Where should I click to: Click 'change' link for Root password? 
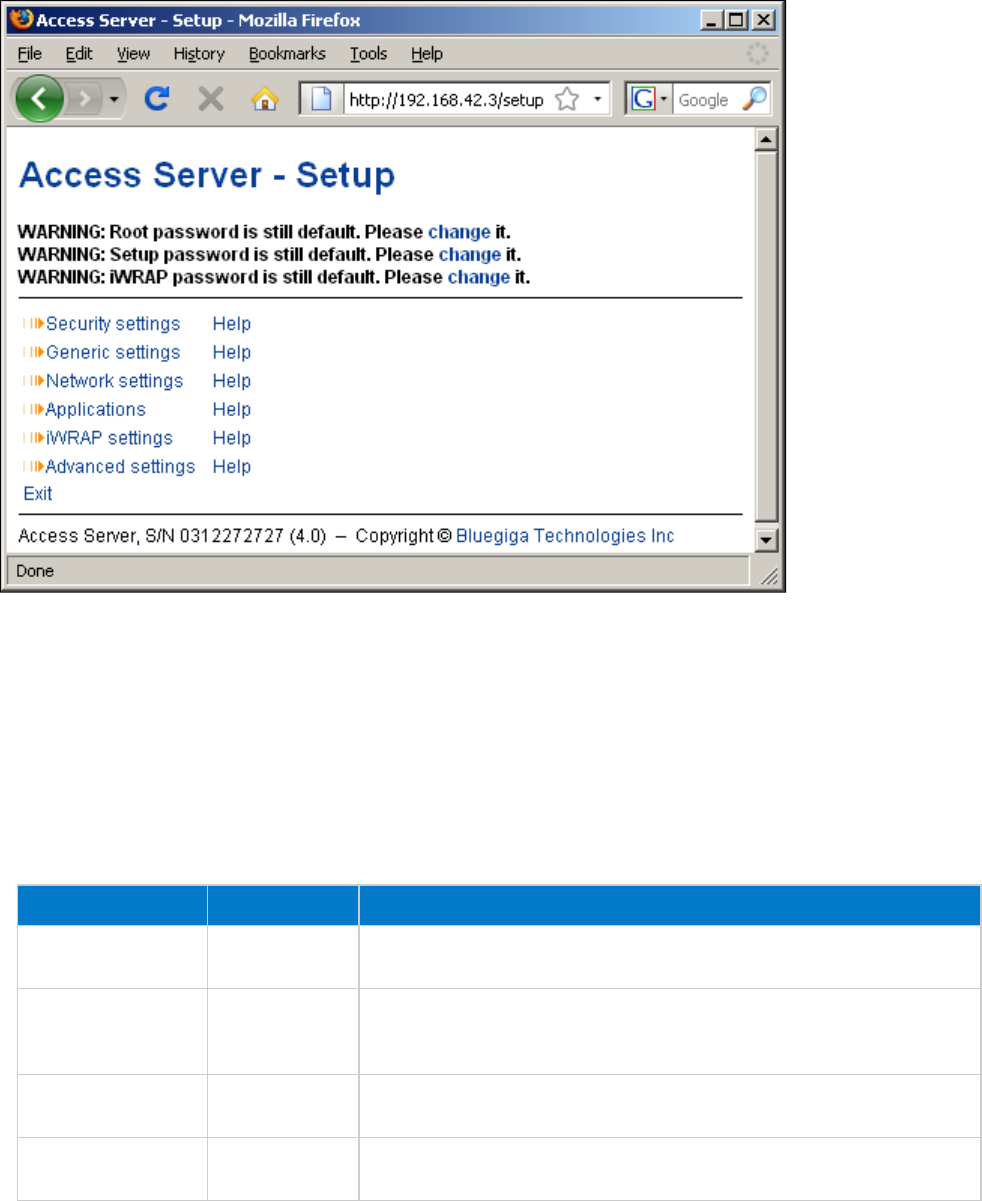pyautogui.click(x=459, y=232)
